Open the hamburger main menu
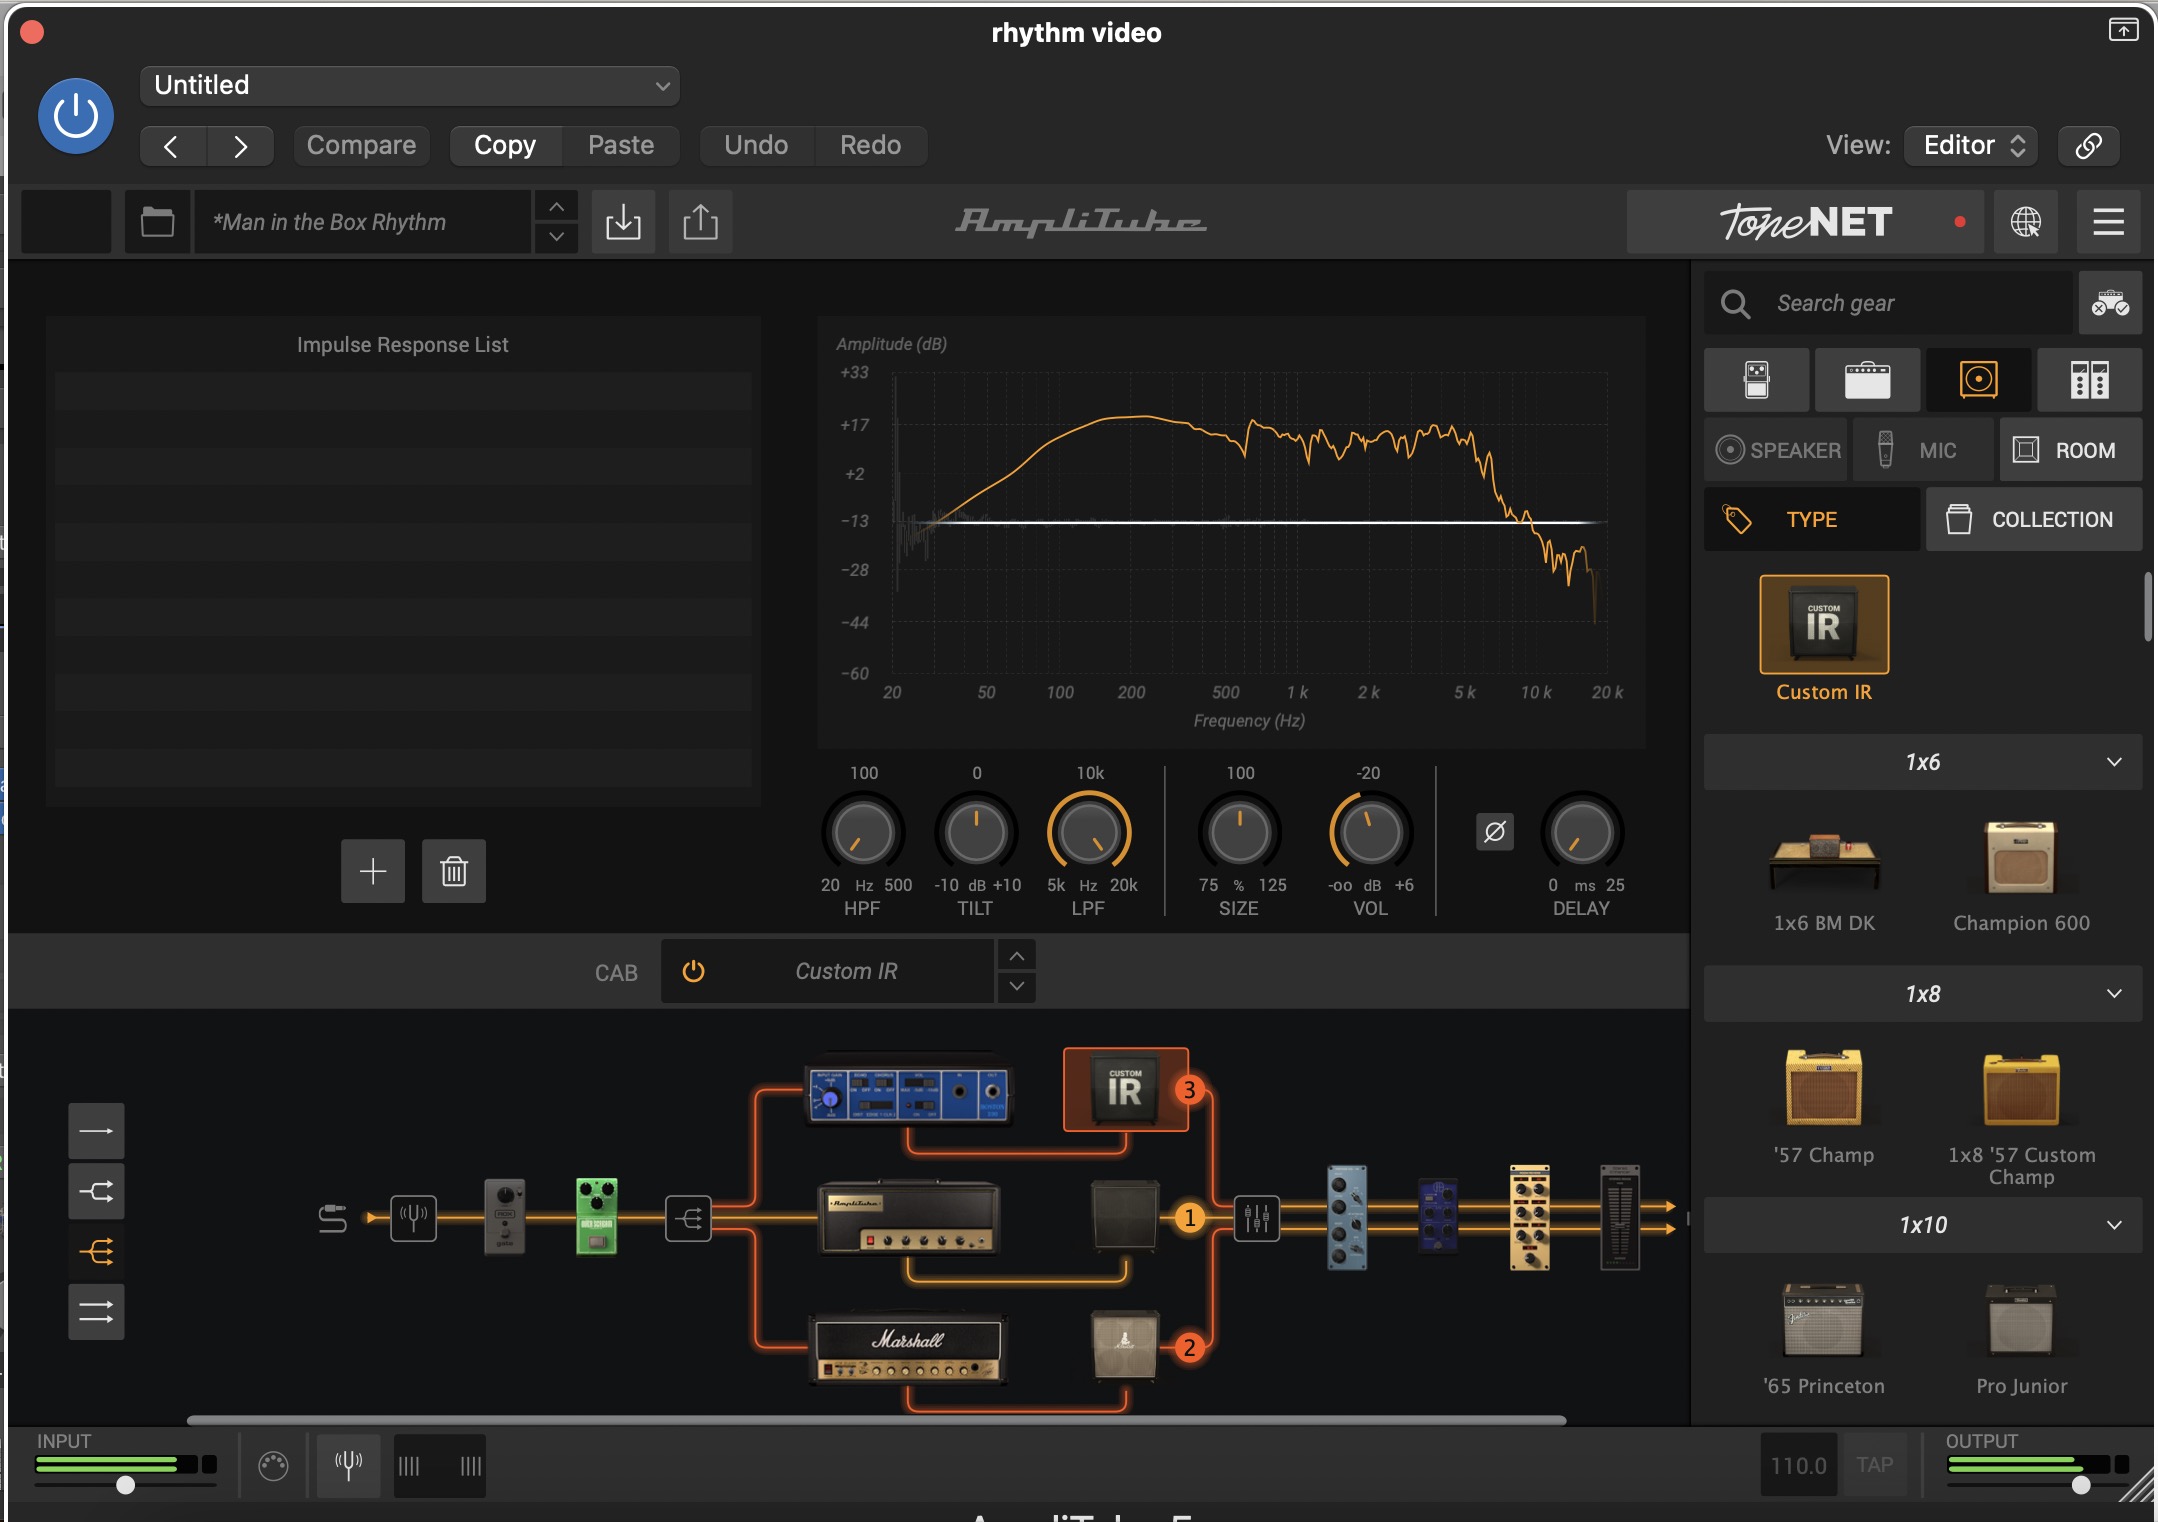This screenshot has height=1522, width=2158. 2108,222
